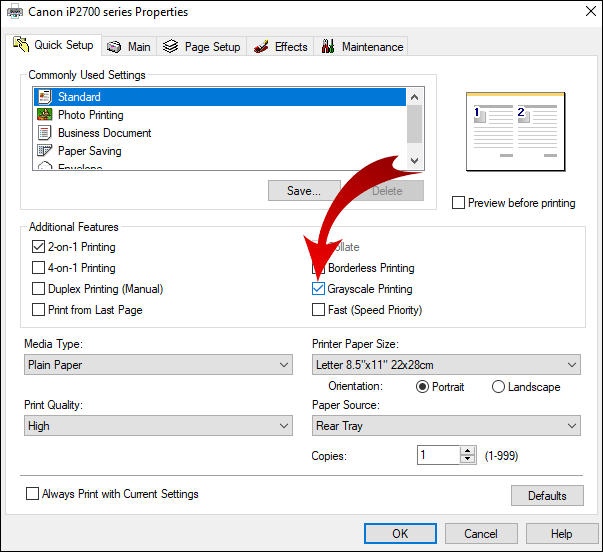Switch to the Quick Setup tab
This screenshot has width=603, height=552.
click(55, 45)
